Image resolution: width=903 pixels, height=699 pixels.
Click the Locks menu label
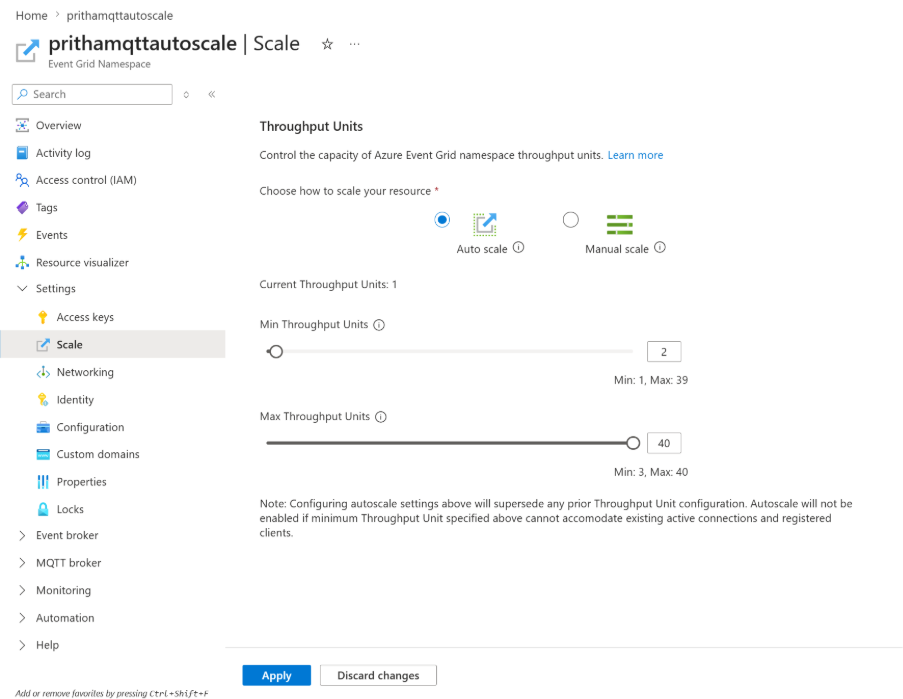[70, 510]
